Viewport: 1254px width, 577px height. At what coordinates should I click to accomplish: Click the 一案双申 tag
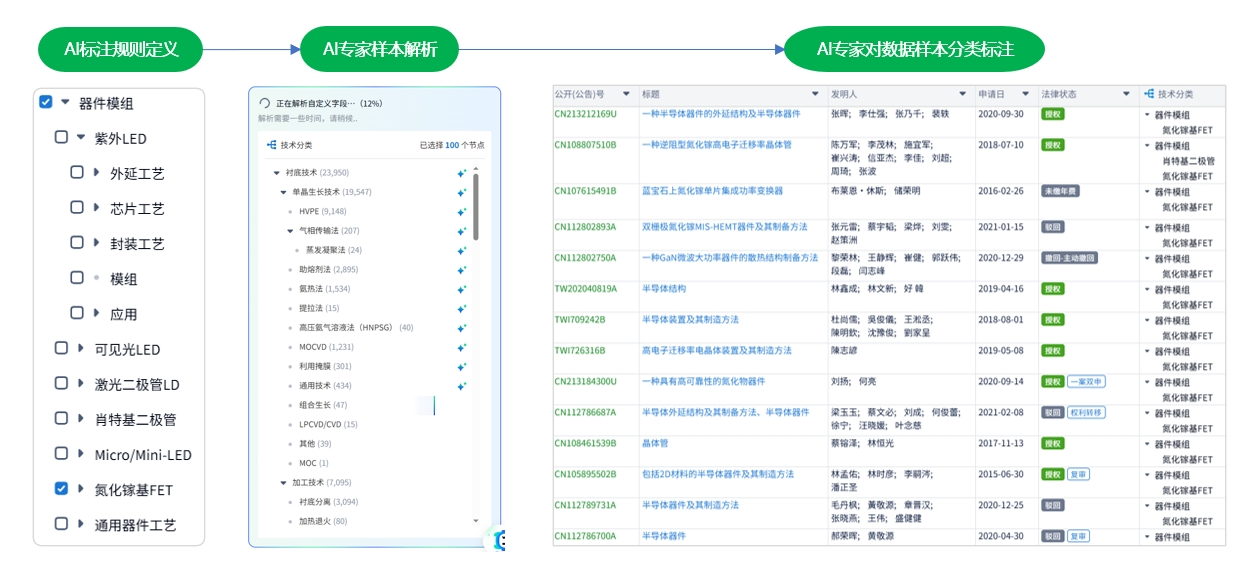coord(1085,382)
